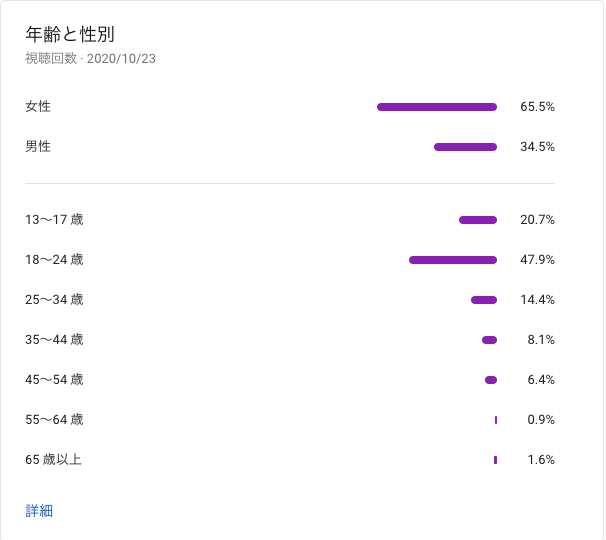Viewport: 606px width, 540px height.
Task: Click the 年齢と性別 card title
Action: [x=70, y=34]
